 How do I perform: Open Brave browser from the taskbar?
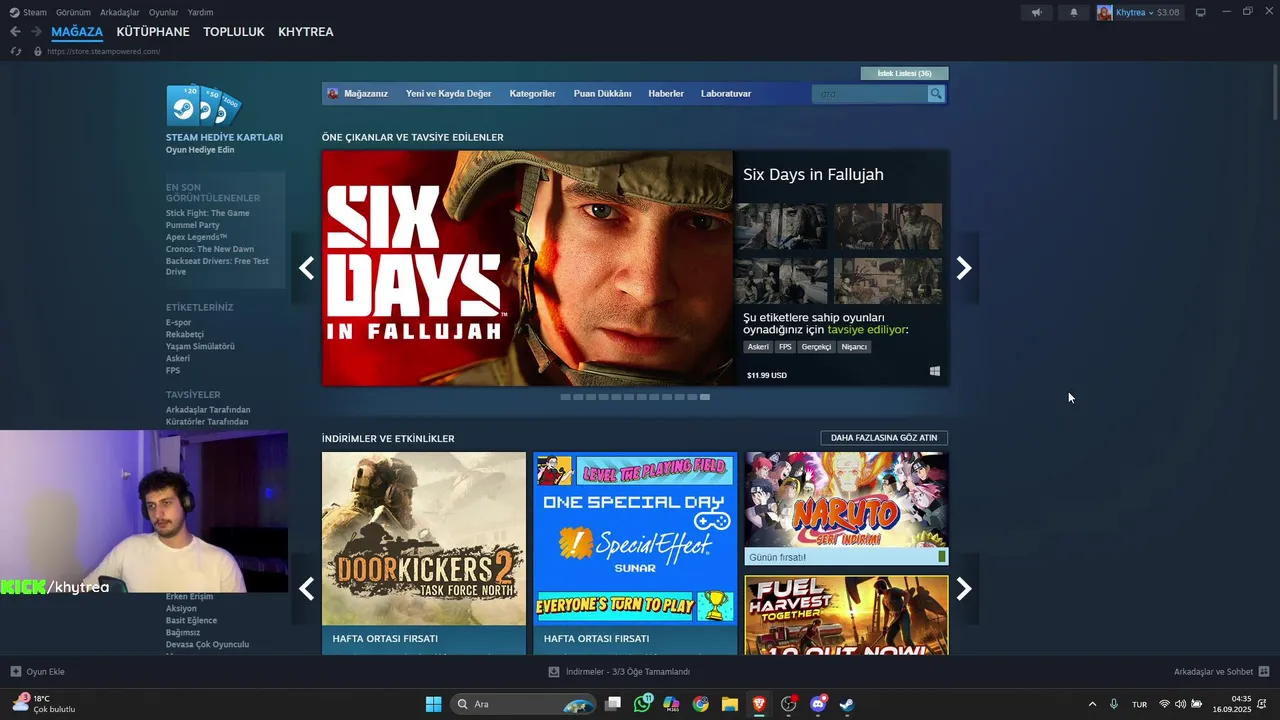pyautogui.click(x=759, y=704)
